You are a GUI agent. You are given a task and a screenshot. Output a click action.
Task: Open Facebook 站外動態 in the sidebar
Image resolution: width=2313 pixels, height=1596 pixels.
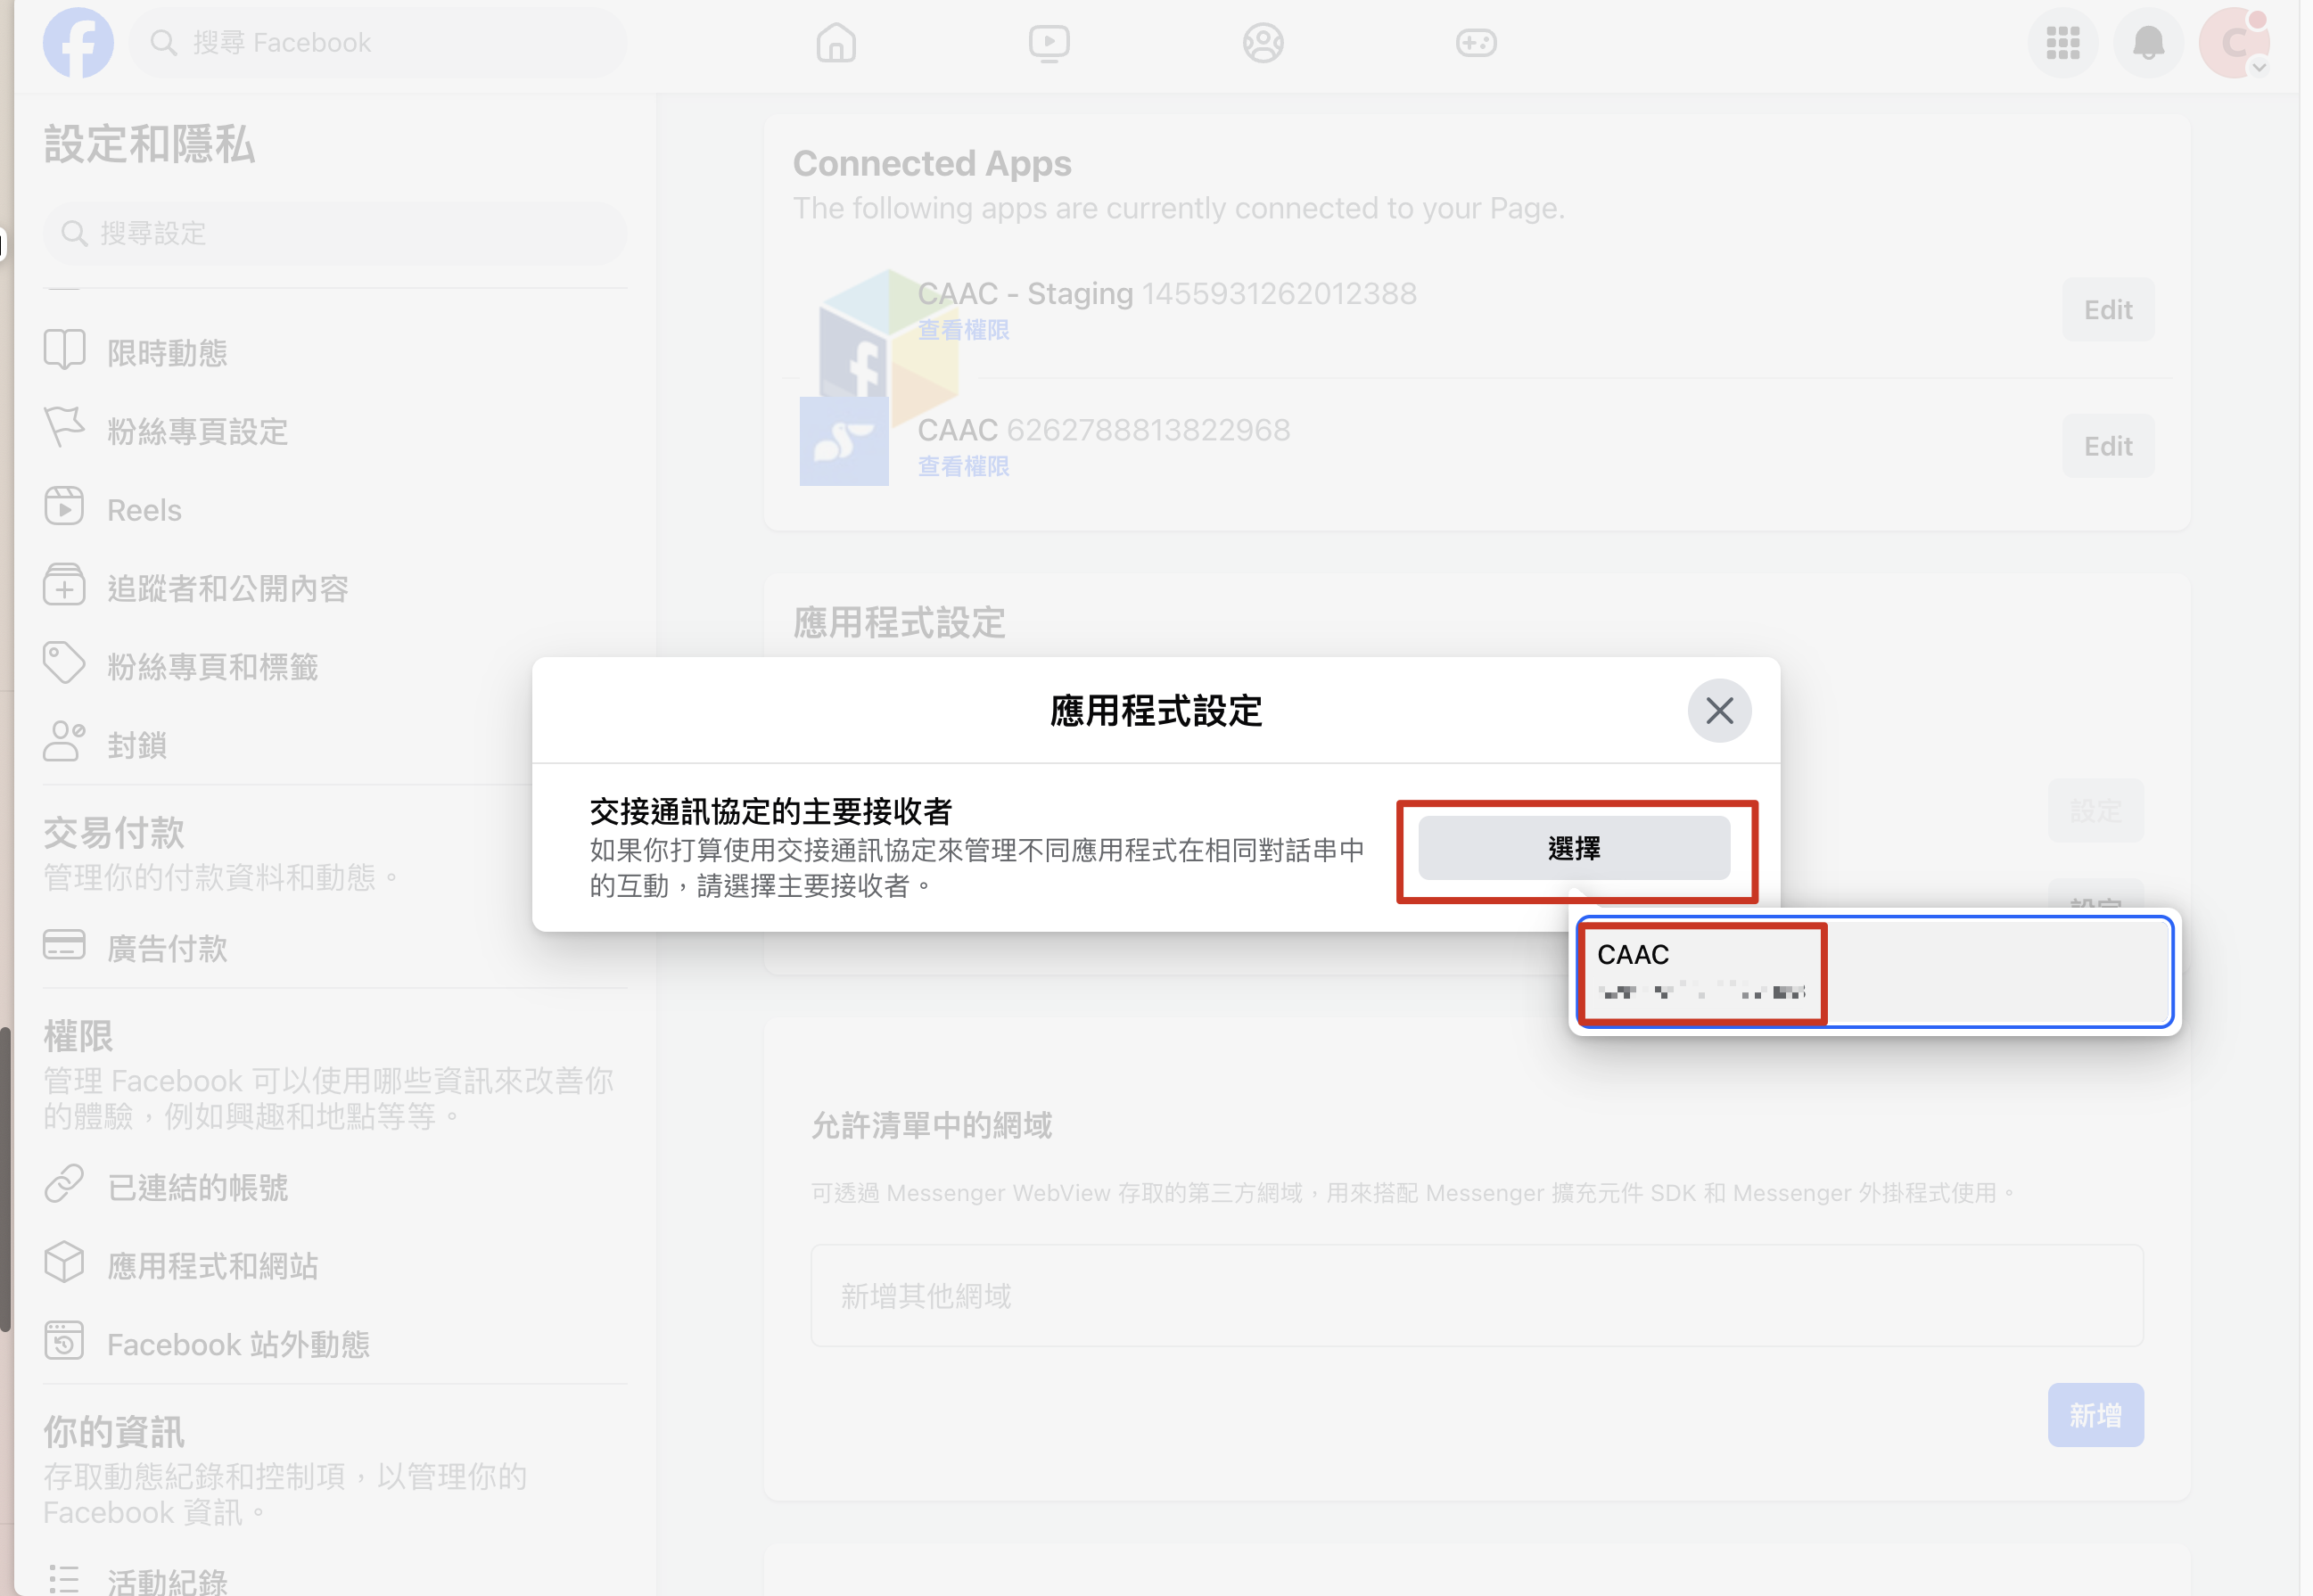click(x=335, y=1344)
